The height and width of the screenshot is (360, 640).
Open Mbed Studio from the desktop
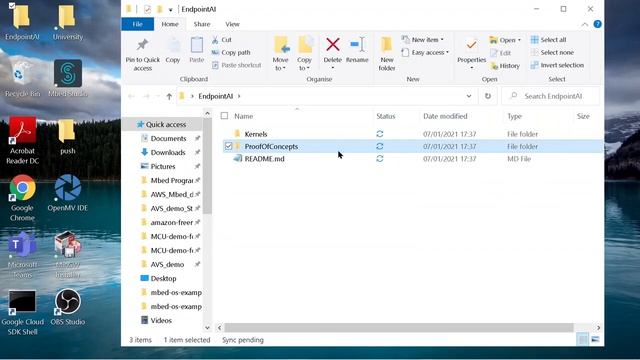(68, 79)
